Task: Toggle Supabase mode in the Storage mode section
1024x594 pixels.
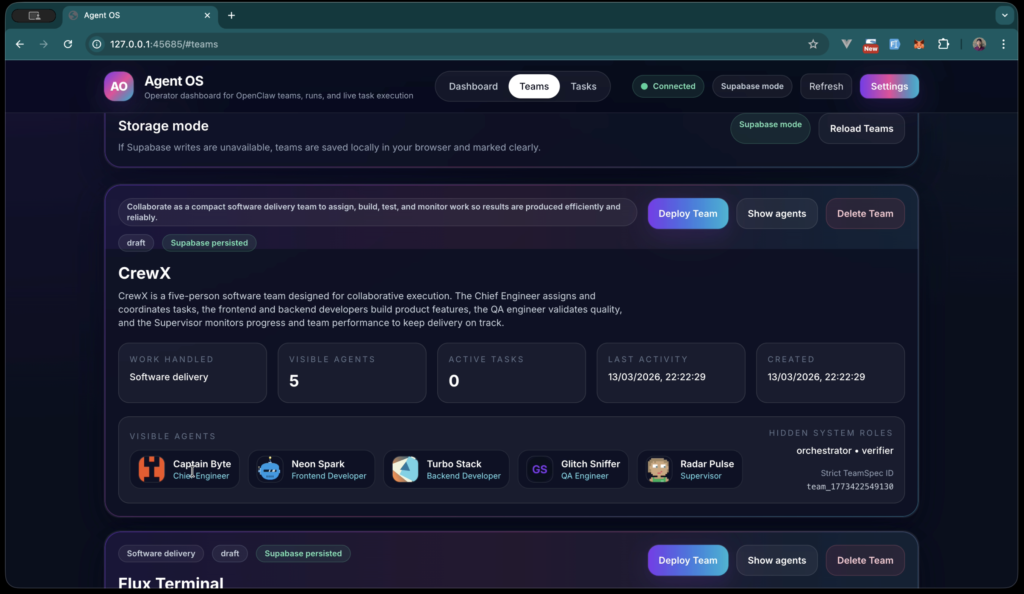Action: (x=769, y=128)
